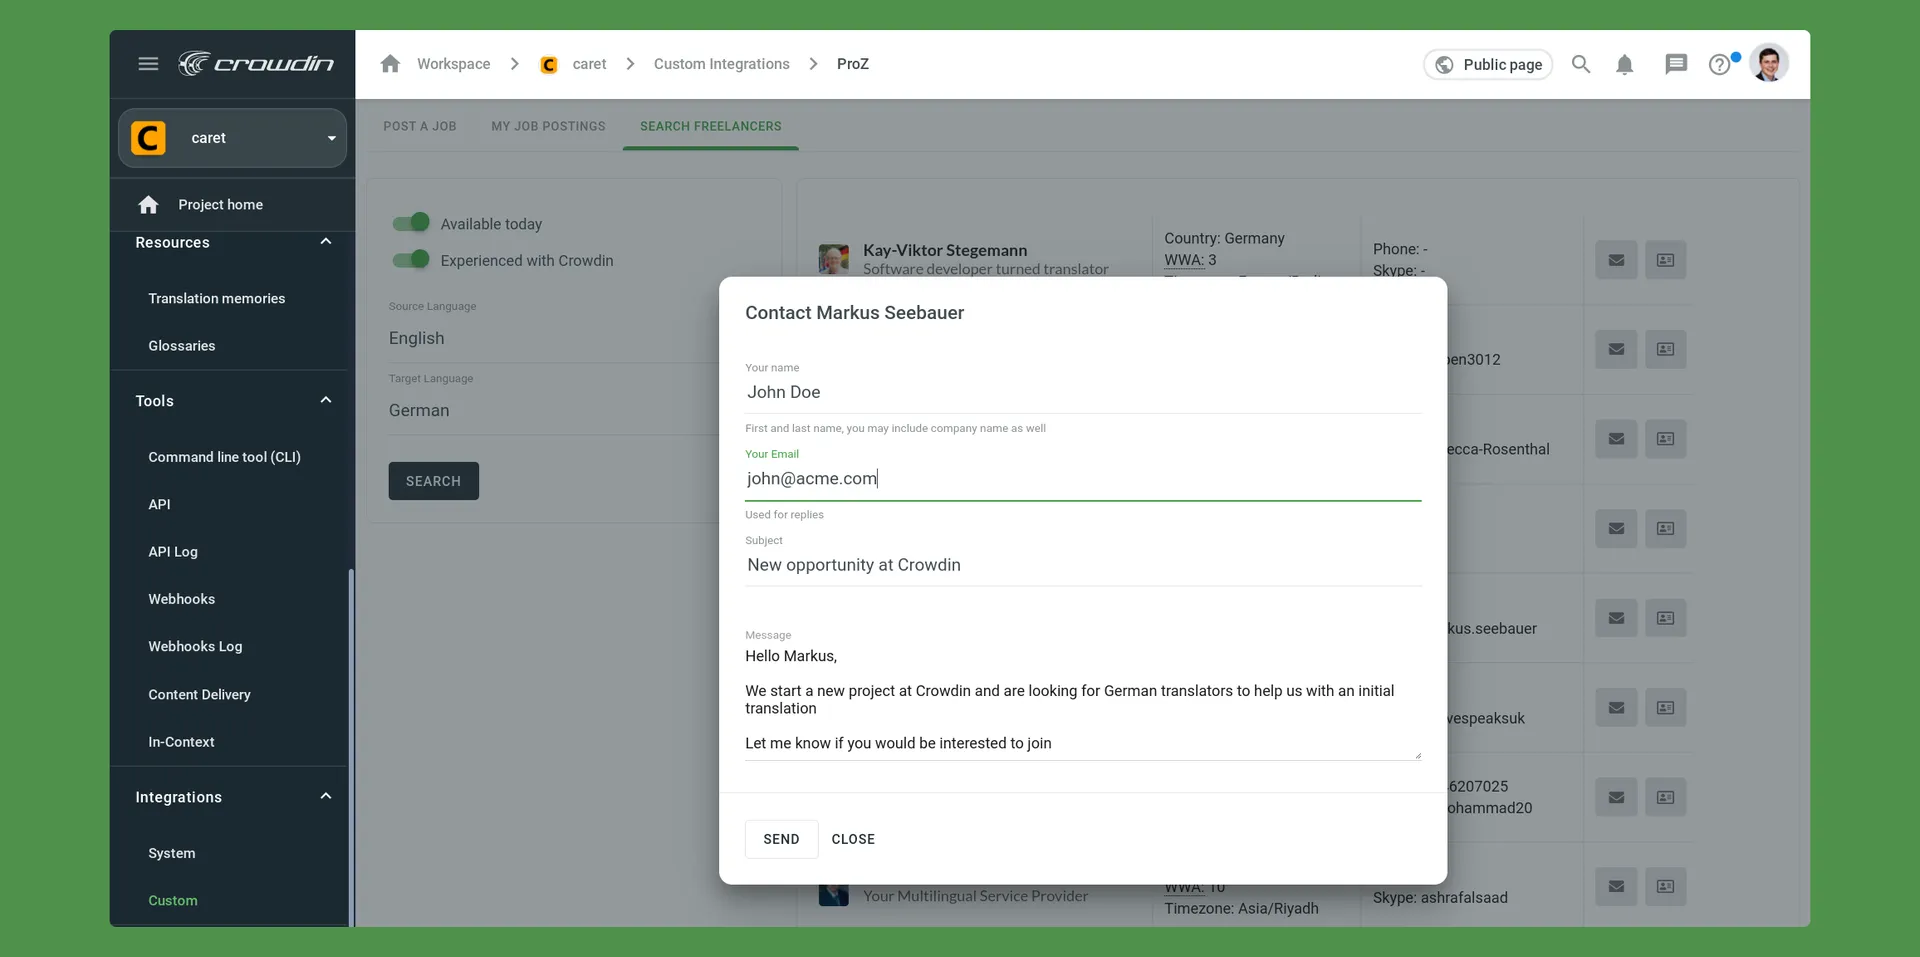The width and height of the screenshot is (1920, 957).
Task: Click the SEARCH button
Action: pyautogui.click(x=433, y=481)
